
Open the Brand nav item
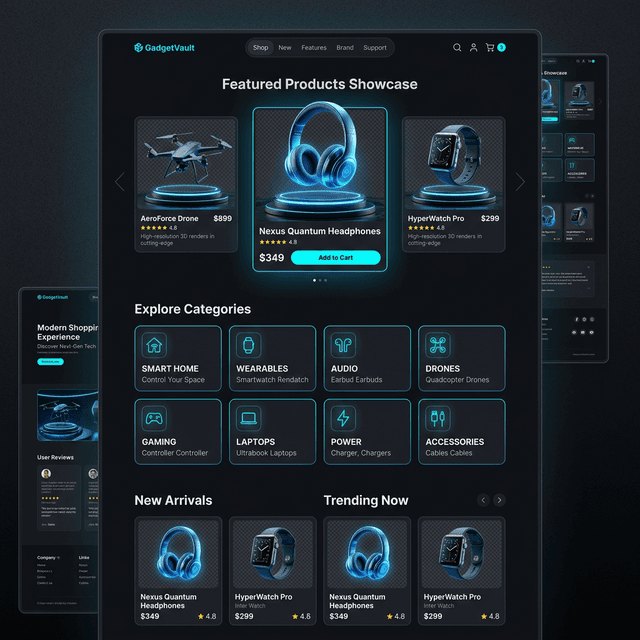(x=345, y=48)
